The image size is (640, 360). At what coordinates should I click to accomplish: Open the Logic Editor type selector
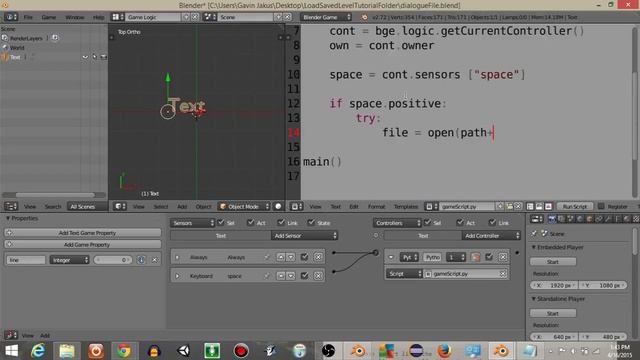pyautogui.click(x=11, y=335)
